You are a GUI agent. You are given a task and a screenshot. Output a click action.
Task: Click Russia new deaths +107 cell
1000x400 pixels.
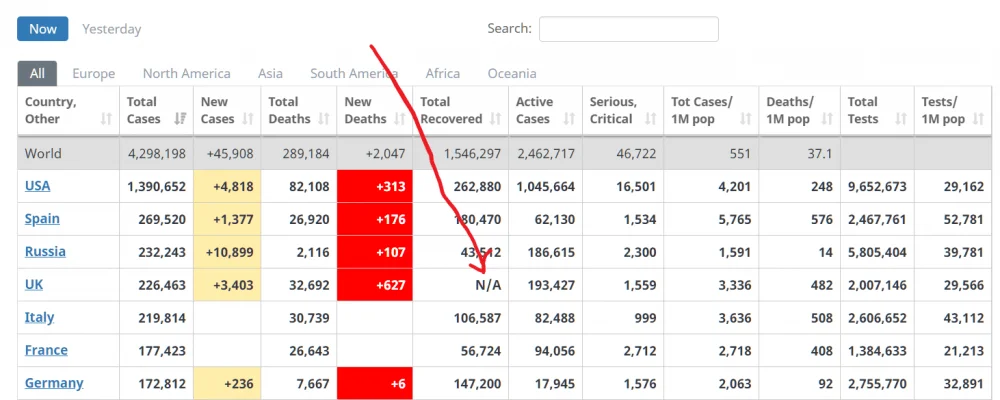point(374,252)
